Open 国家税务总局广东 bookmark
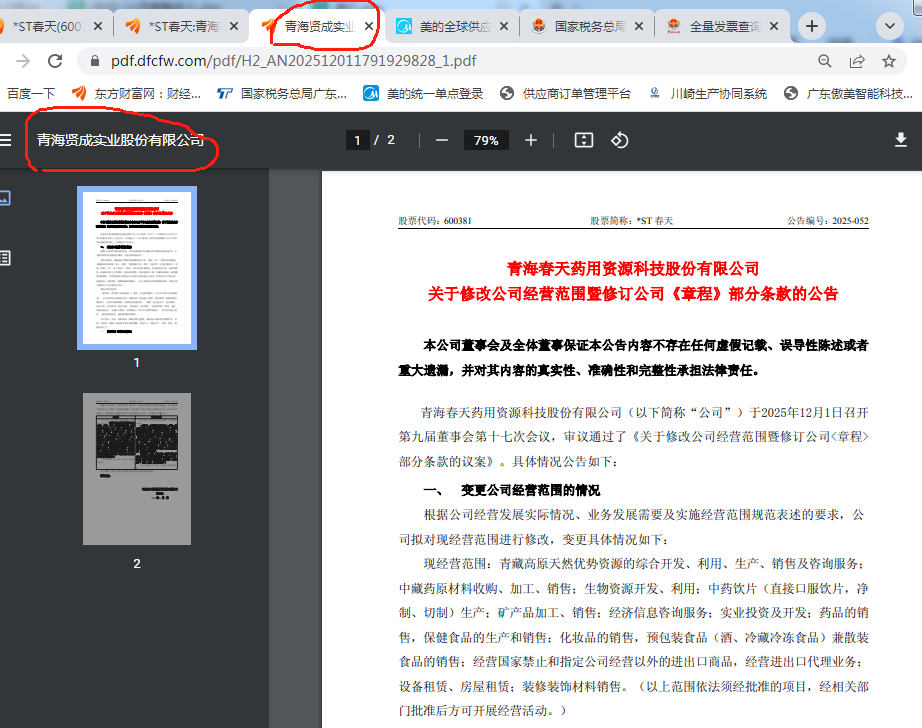The width and height of the screenshot is (922, 728). [x=282, y=93]
